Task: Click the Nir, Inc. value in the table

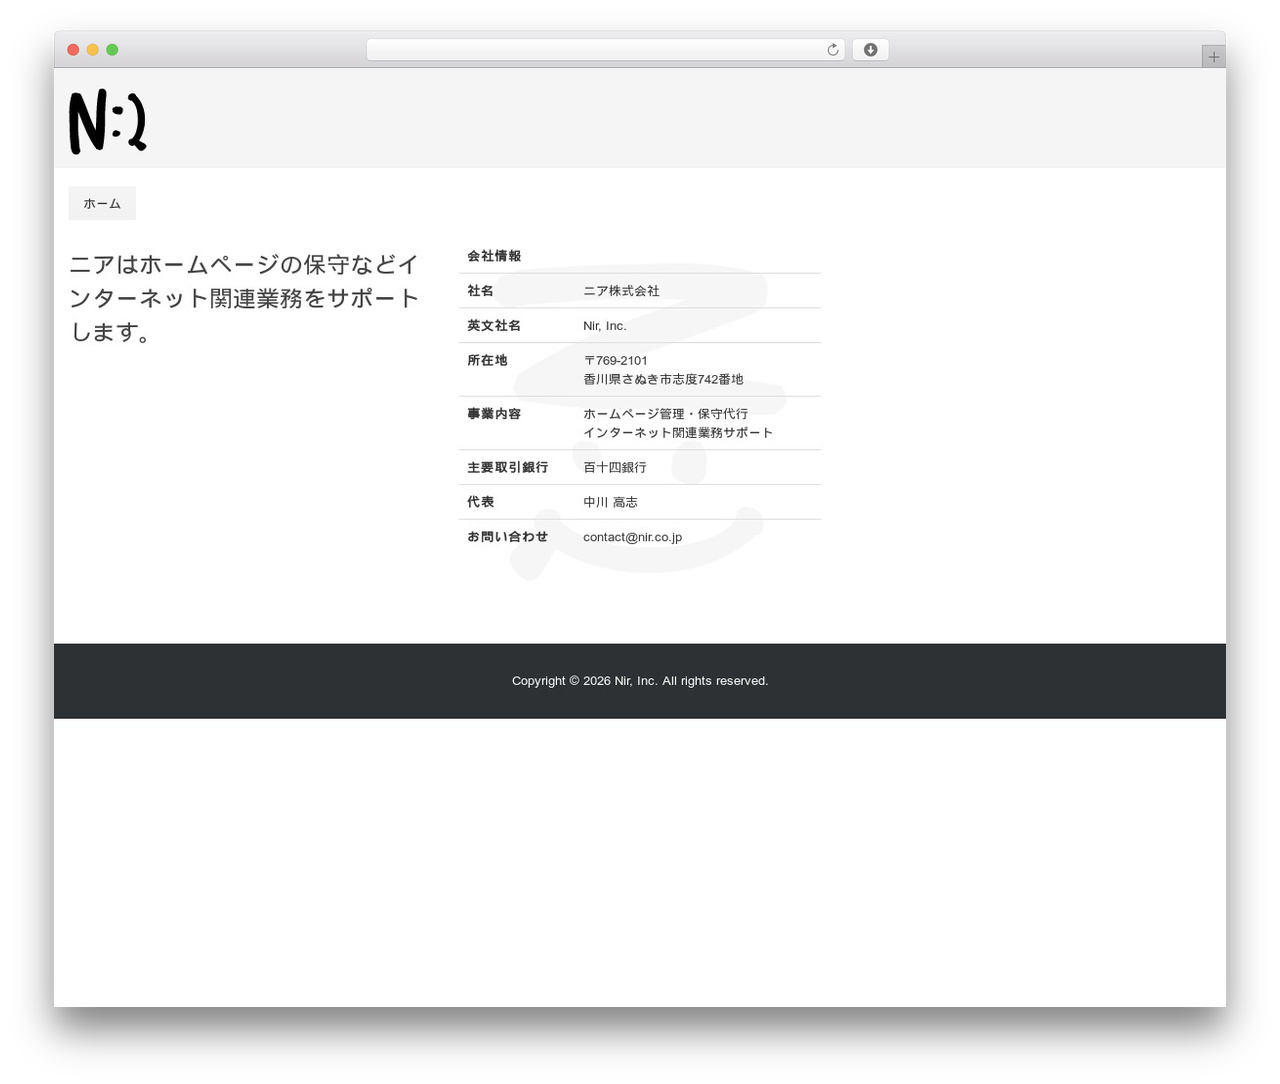Action: 605,326
